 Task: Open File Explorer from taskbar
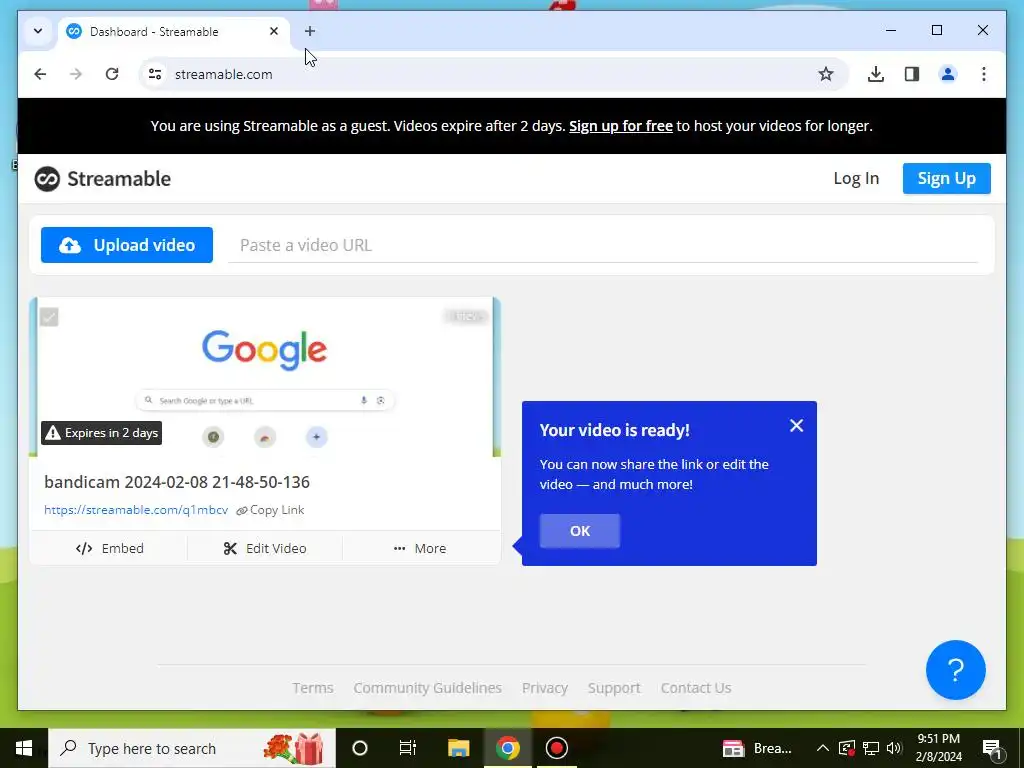pyautogui.click(x=458, y=748)
